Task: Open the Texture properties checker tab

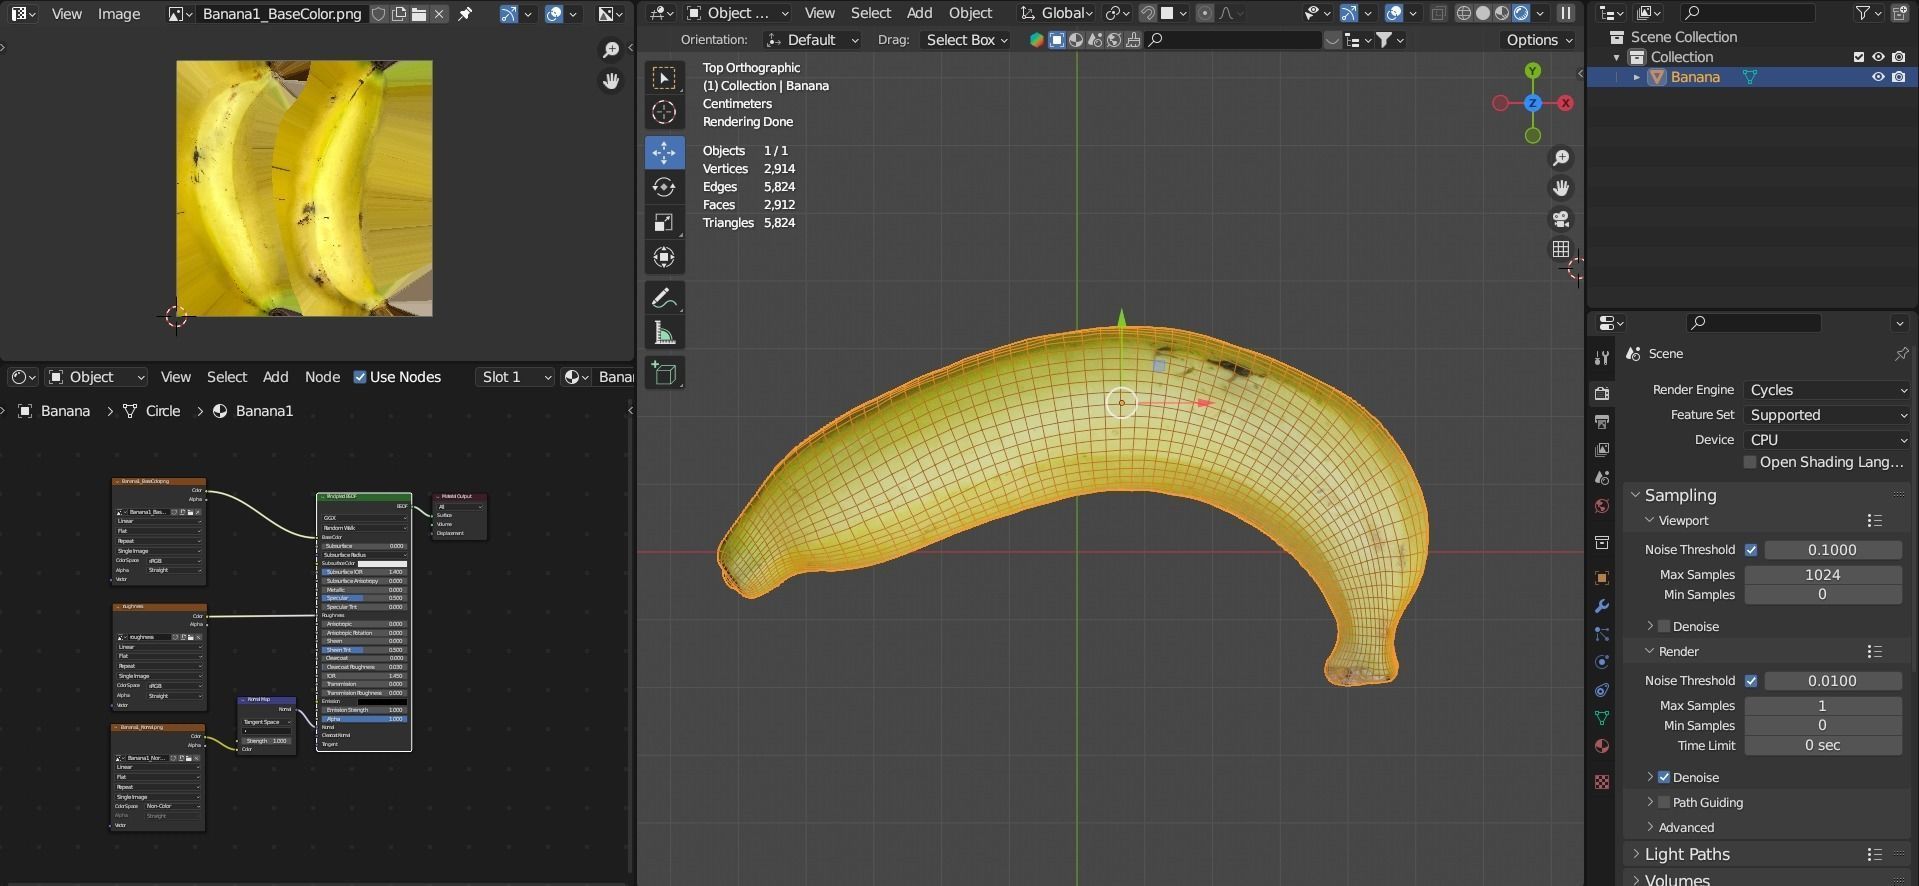Action: tap(1602, 782)
